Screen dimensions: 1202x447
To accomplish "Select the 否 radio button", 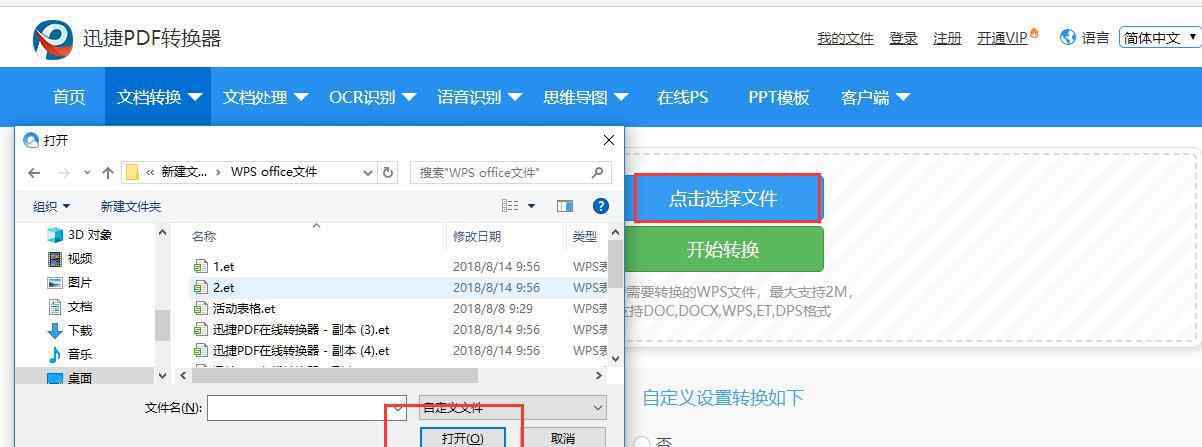I will click(x=641, y=442).
